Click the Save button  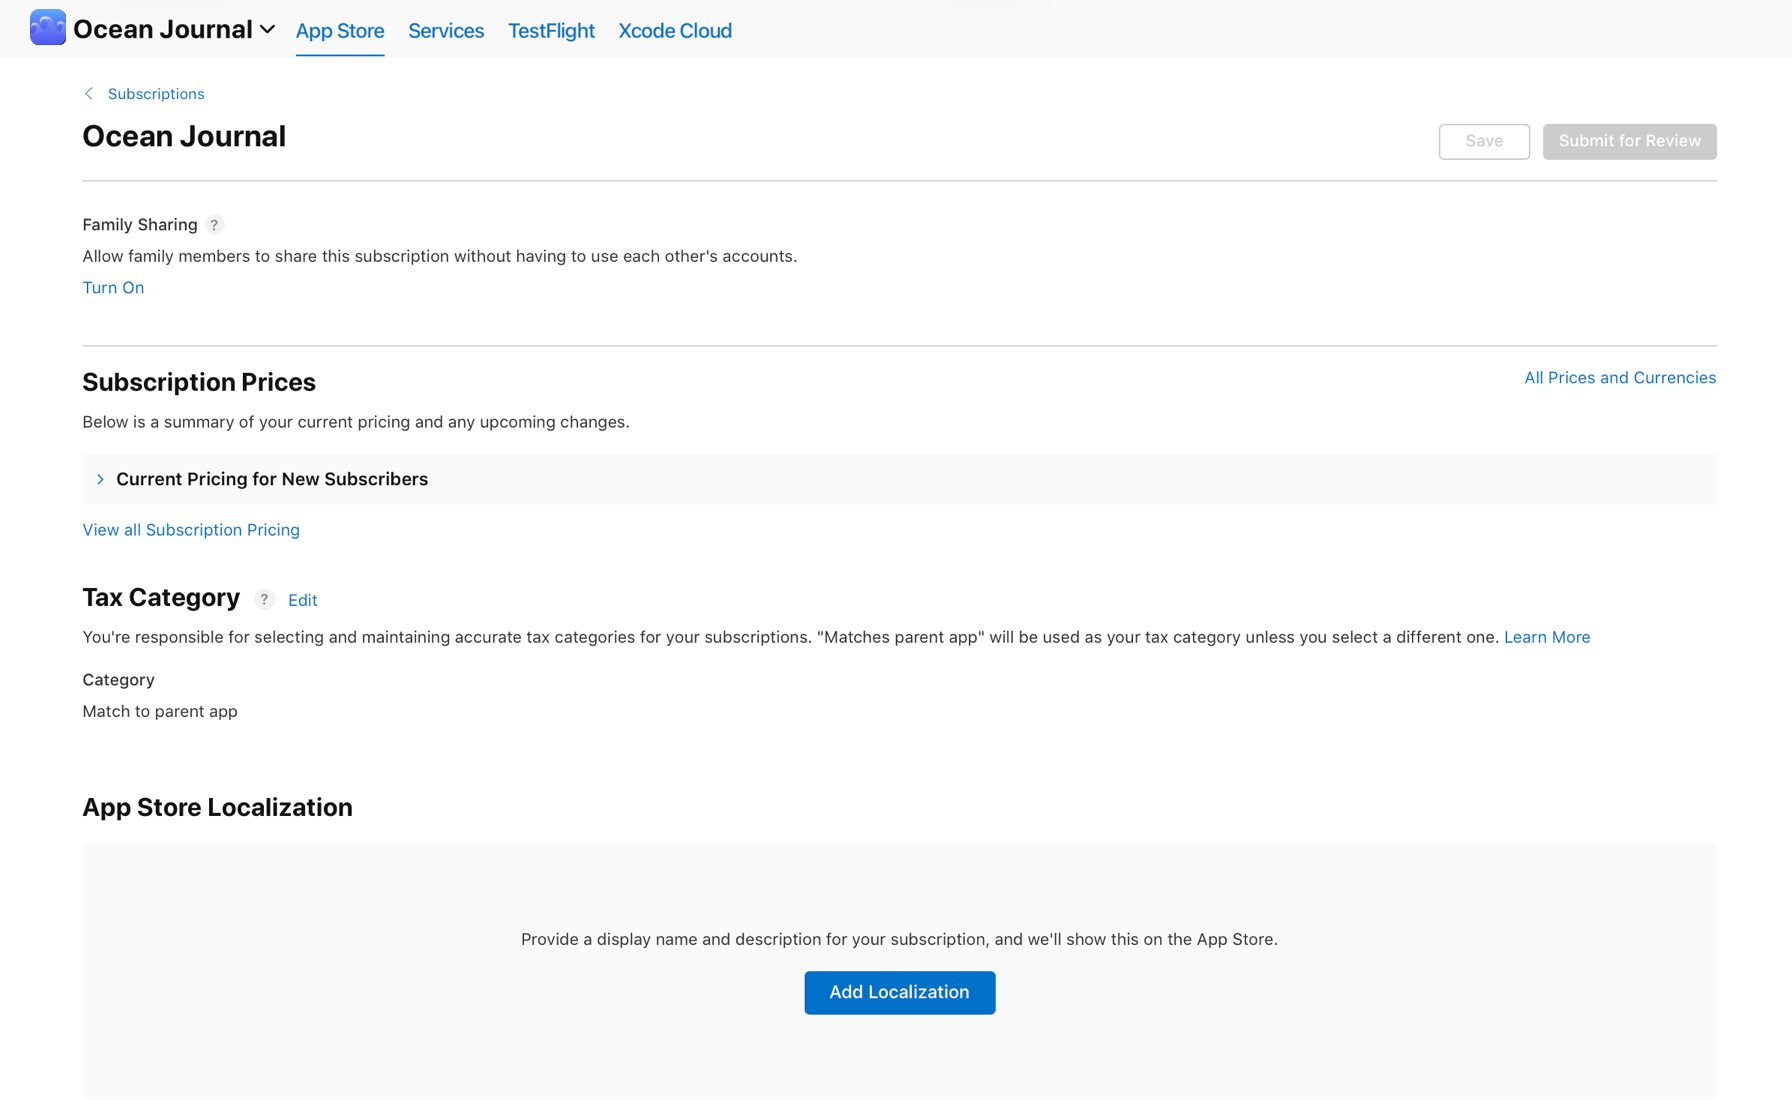click(1484, 141)
